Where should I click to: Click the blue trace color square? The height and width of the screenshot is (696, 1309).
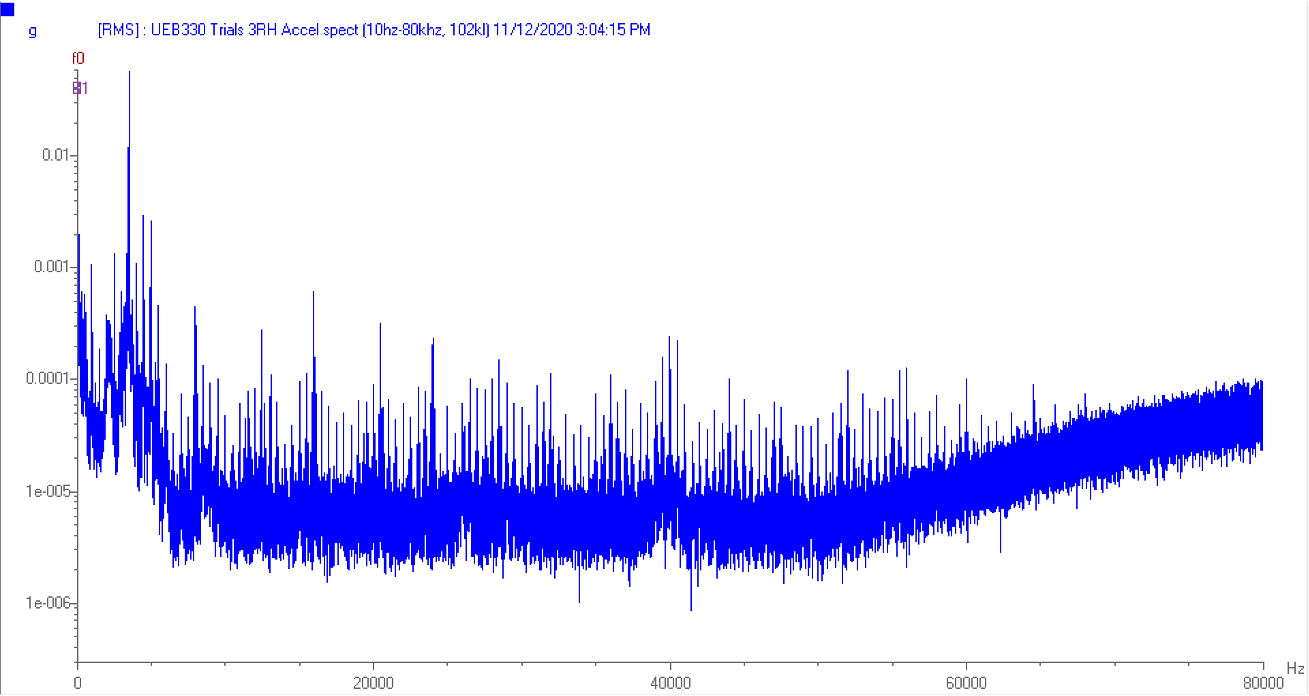point(7,10)
